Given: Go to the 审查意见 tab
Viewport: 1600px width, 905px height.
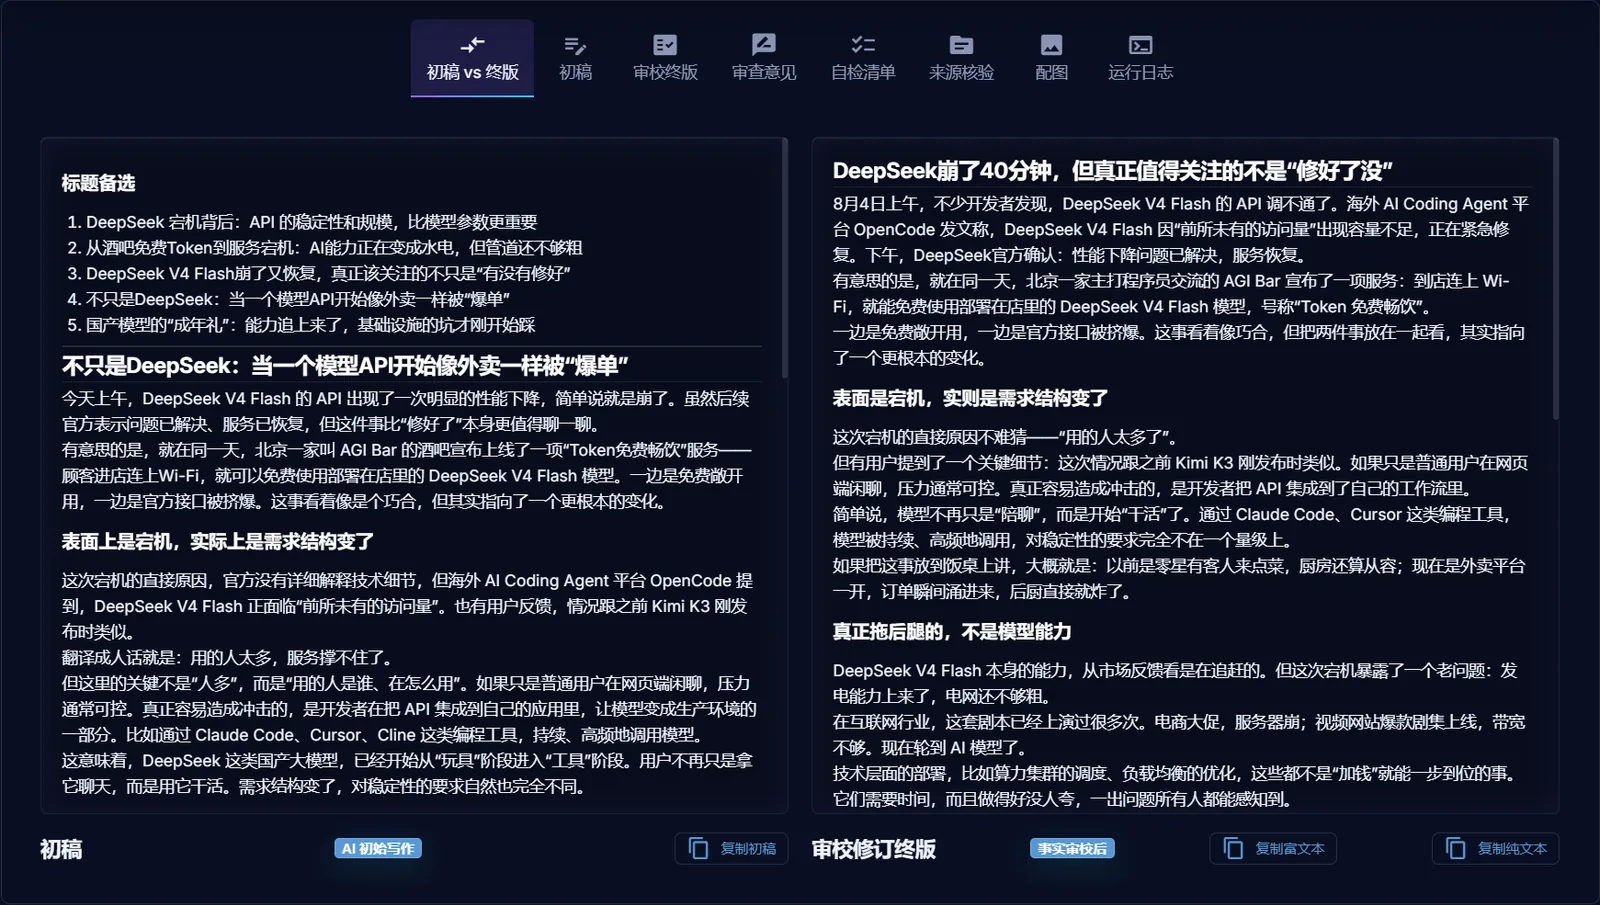Looking at the screenshot, I should click(764, 58).
